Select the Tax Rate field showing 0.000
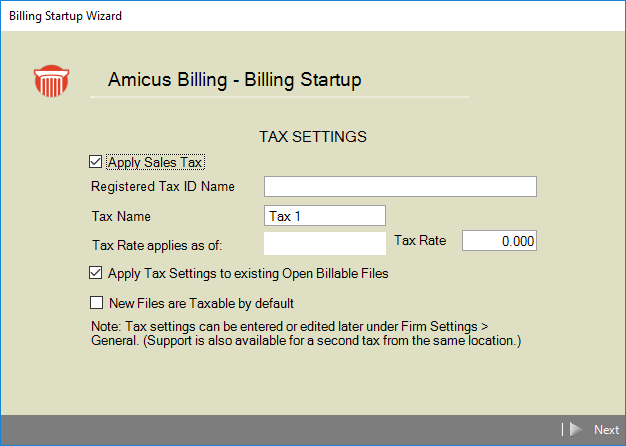This screenshot has width=626, height=446. 499,241
